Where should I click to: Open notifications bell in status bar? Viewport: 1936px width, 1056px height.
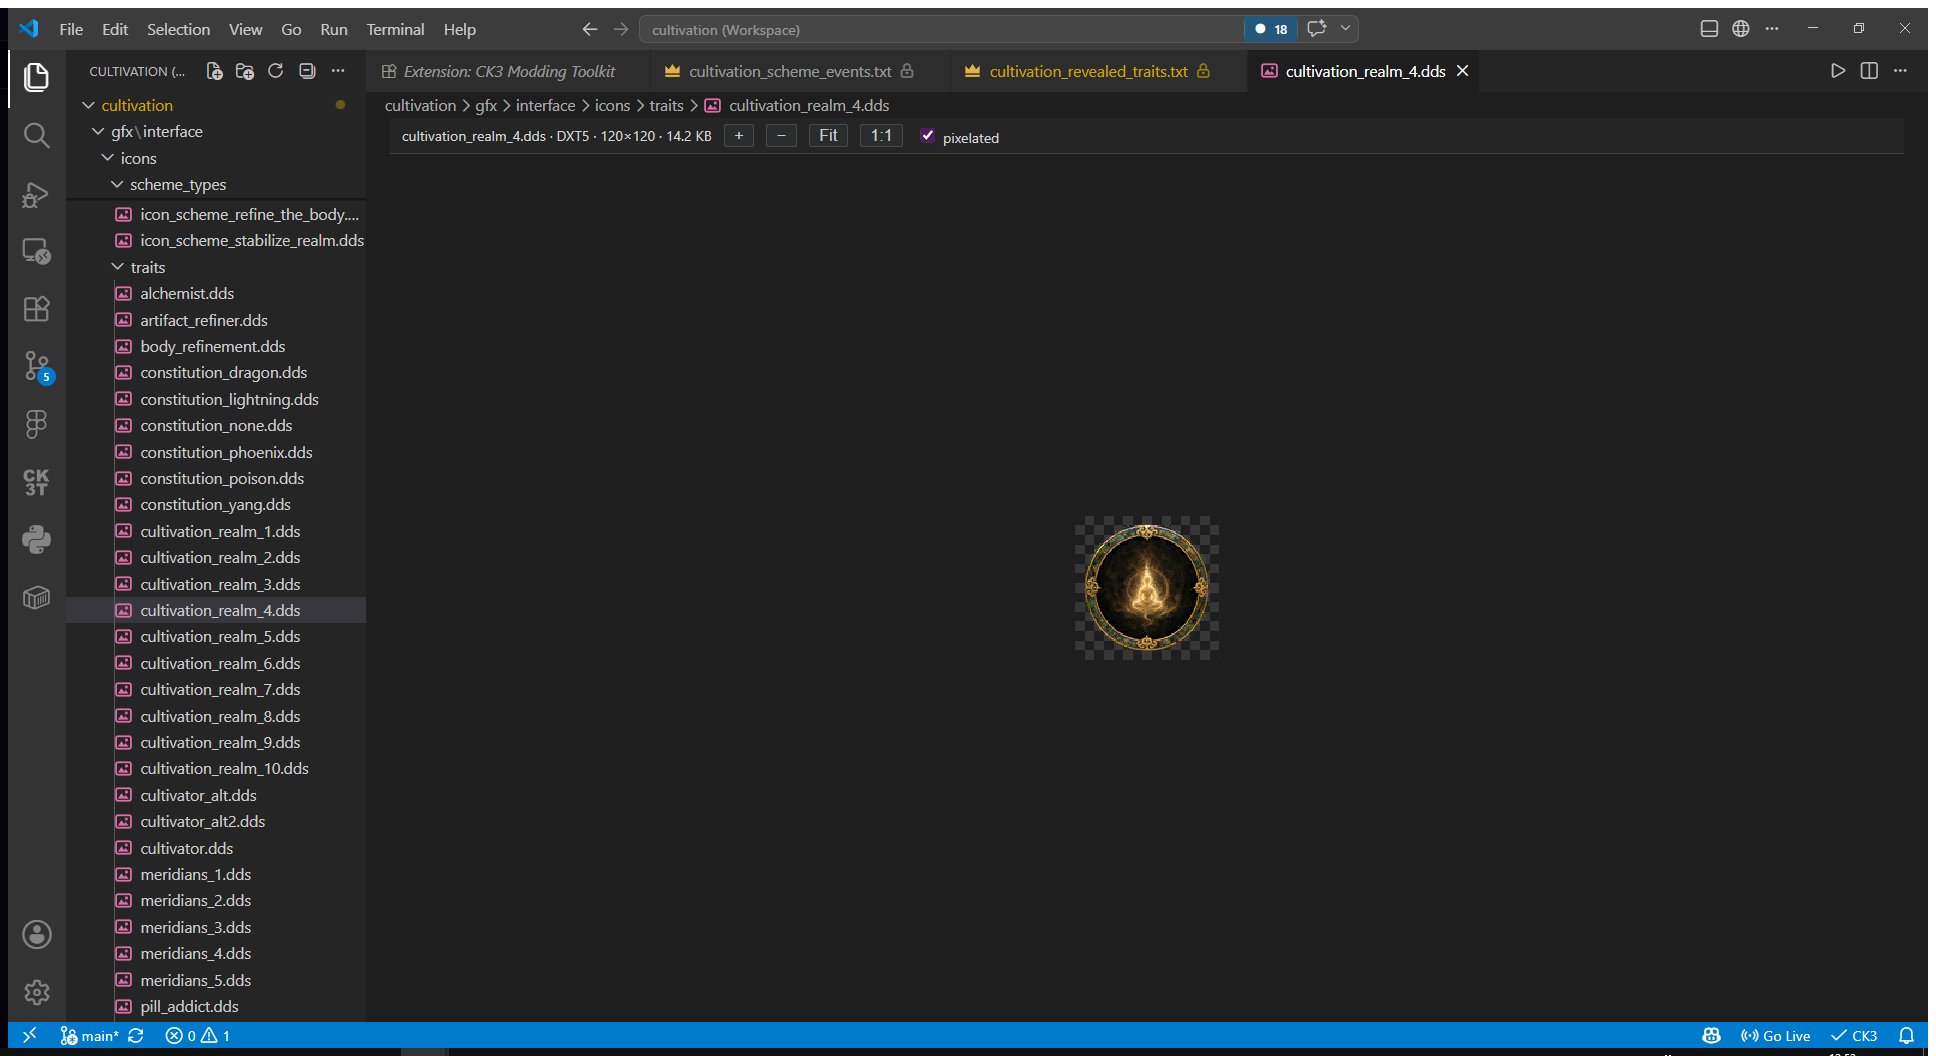pos(1907,1036)
